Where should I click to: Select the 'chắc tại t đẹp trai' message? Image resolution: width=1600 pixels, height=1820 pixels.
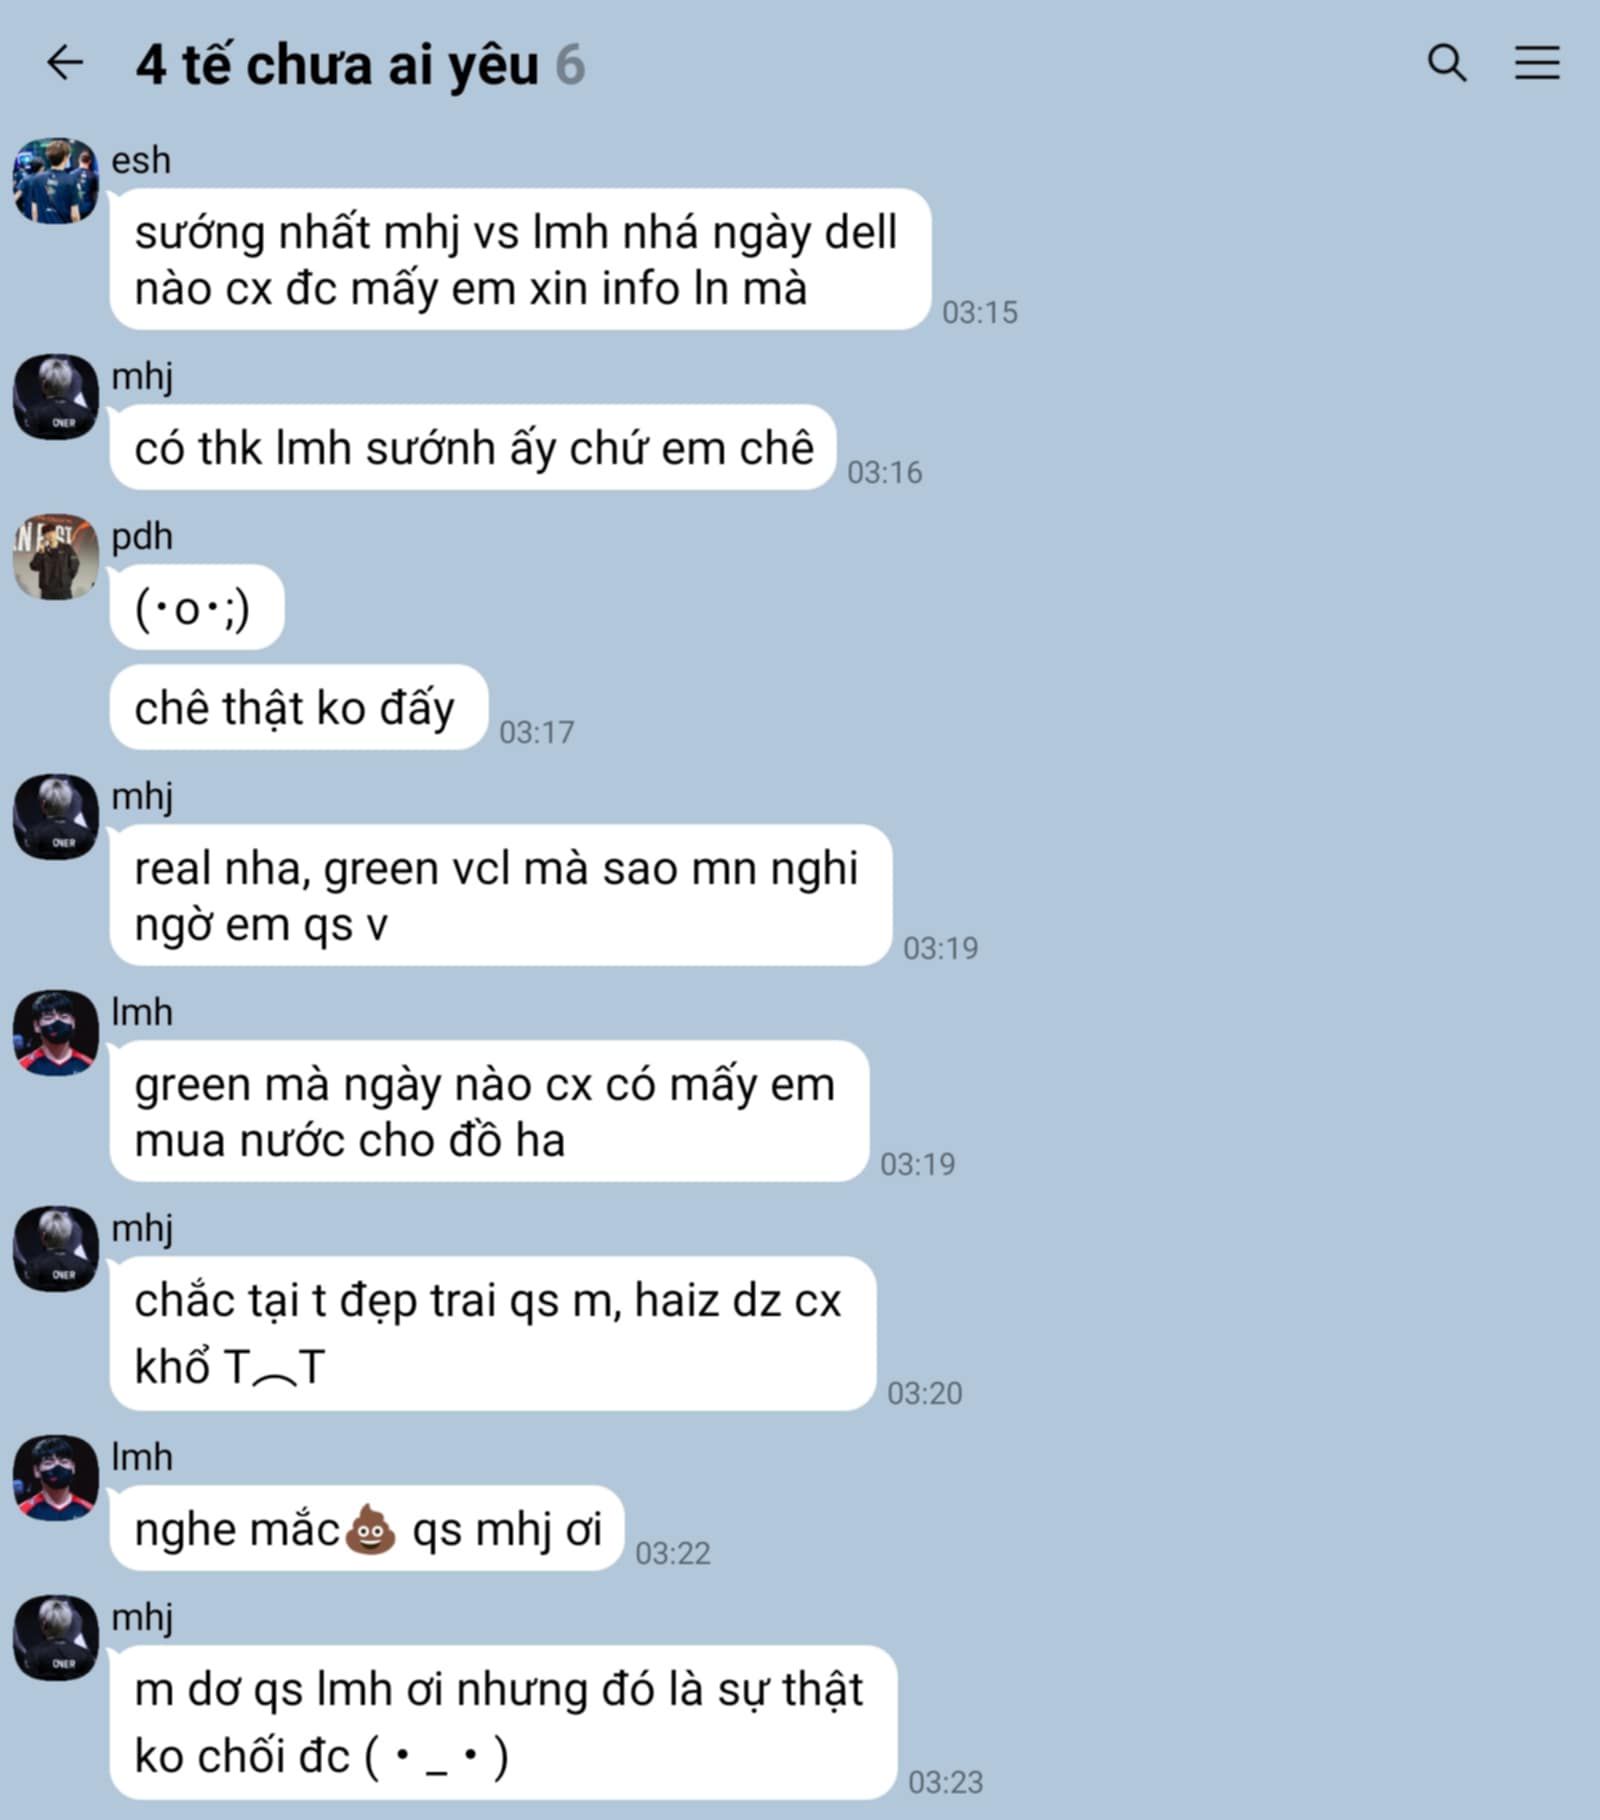point(493,1333)
